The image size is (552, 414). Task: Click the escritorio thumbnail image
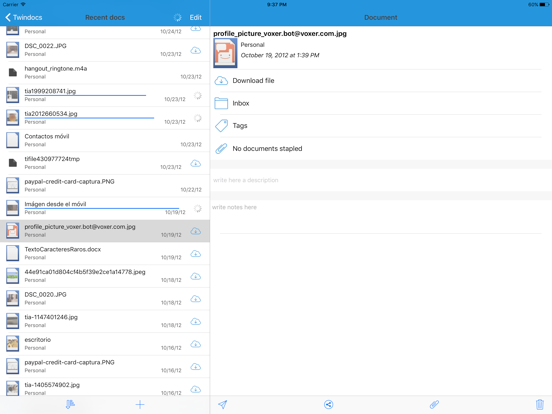point(12,344)
